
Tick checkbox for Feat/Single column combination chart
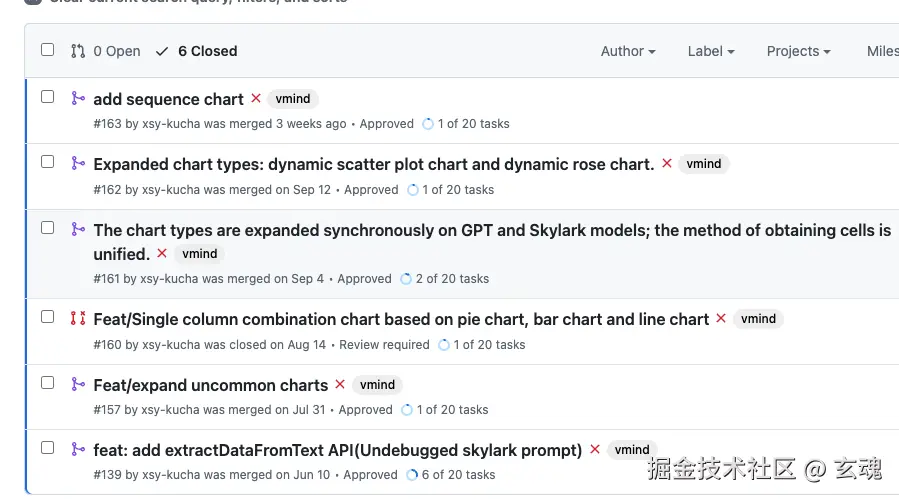tap(47, 317)
